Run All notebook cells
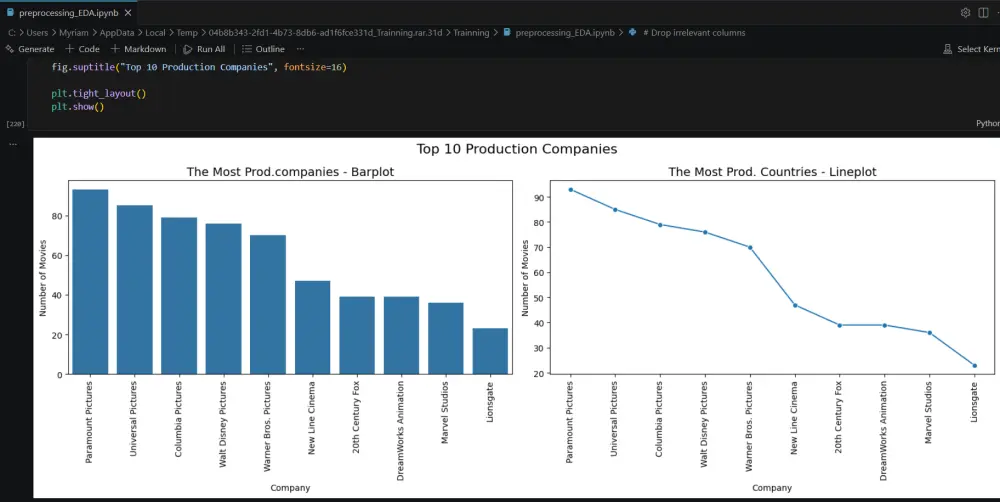Image resolution: width=1000 pixels, height=502 pixels. [x=204, y=49]
